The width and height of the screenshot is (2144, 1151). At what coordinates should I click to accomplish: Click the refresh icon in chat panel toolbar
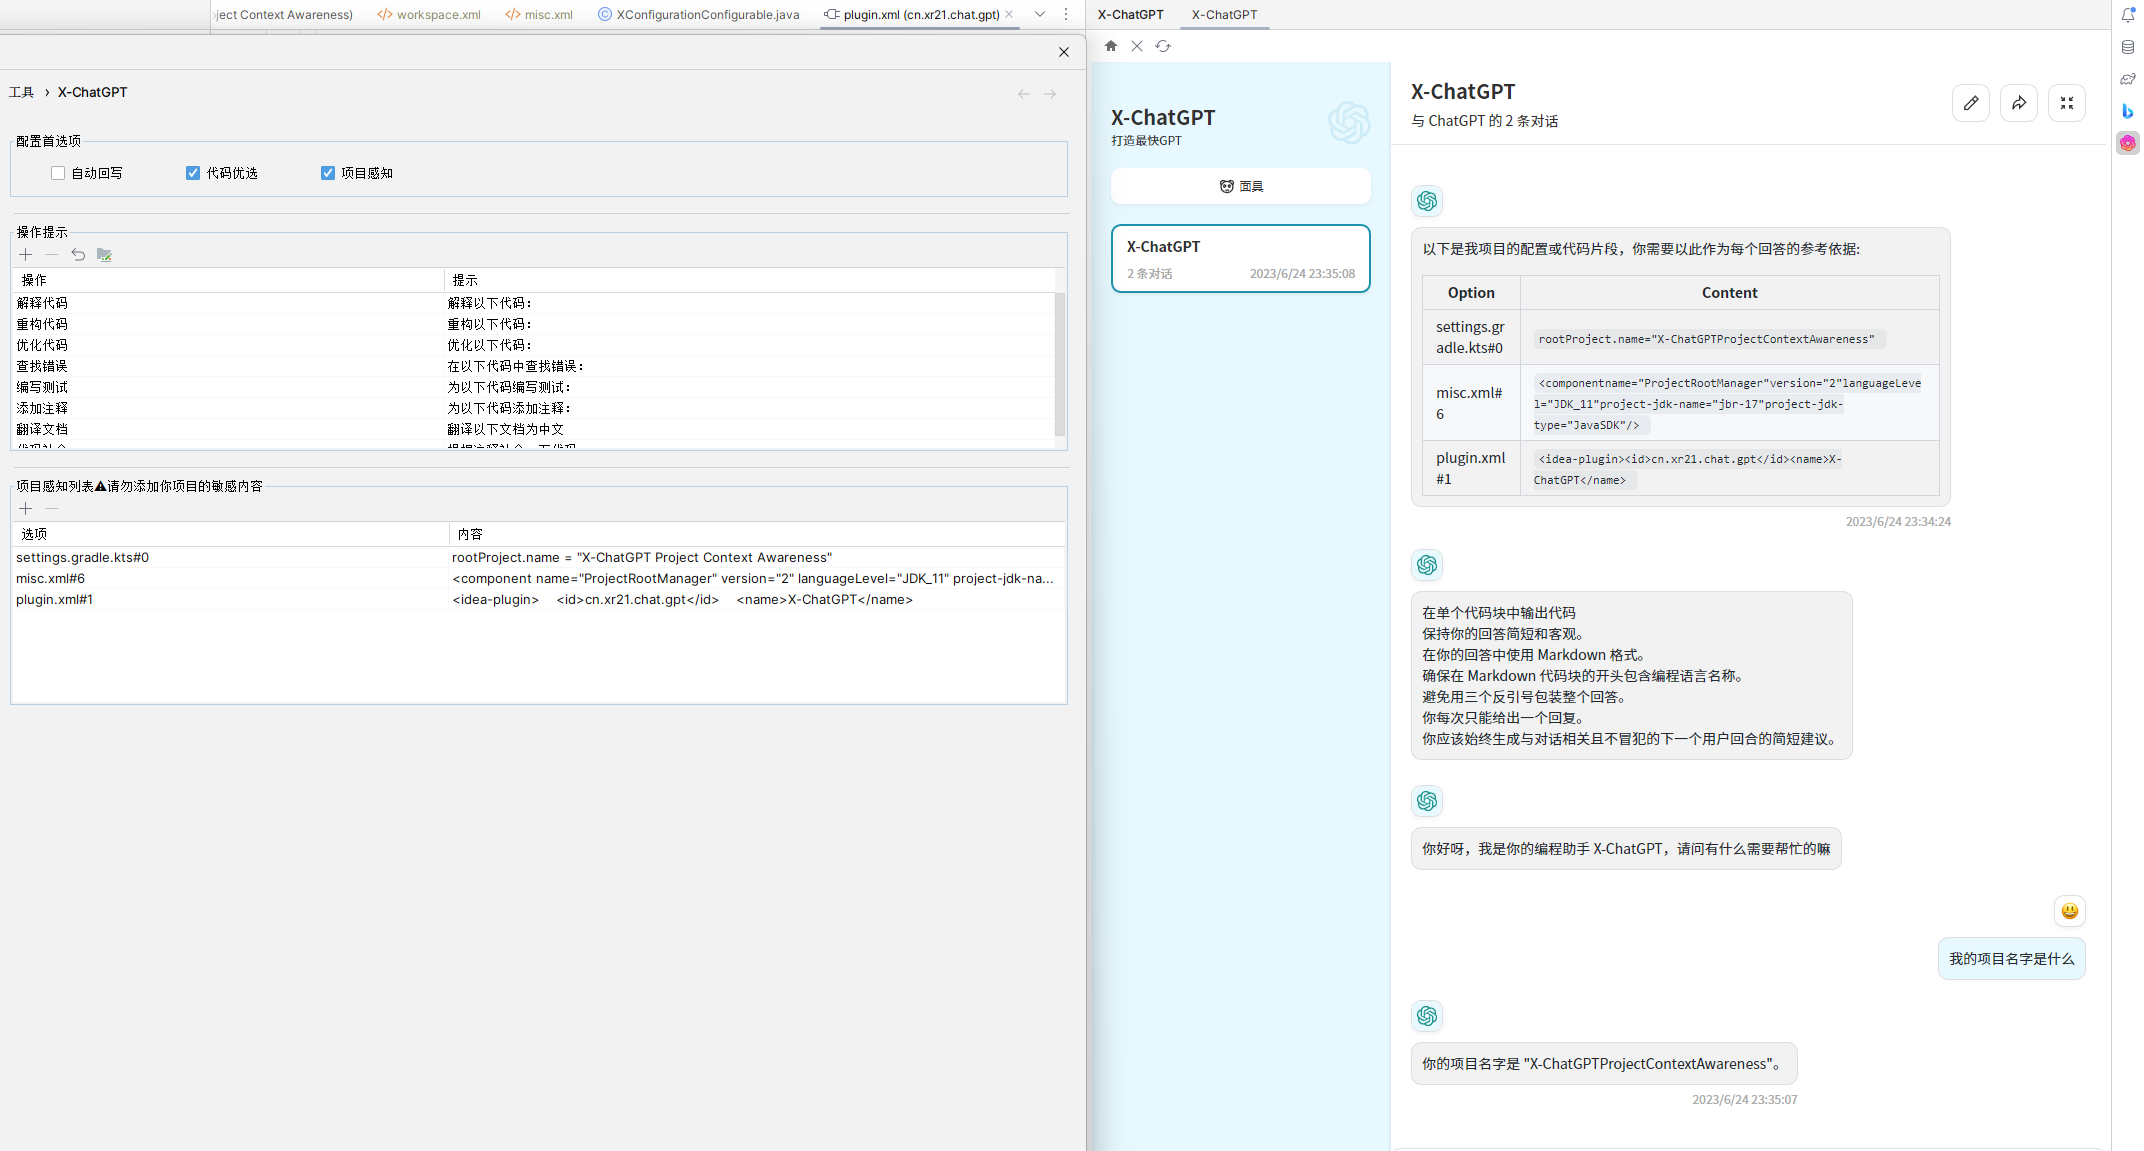tap(1163, 46)
